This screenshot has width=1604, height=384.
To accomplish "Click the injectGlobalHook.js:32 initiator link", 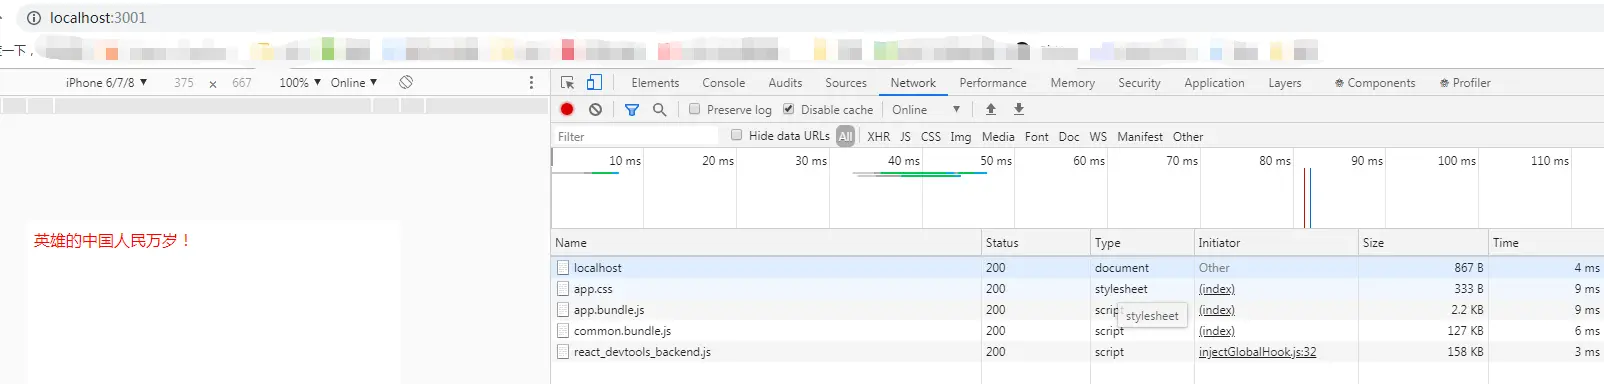I will (1257, 352).
